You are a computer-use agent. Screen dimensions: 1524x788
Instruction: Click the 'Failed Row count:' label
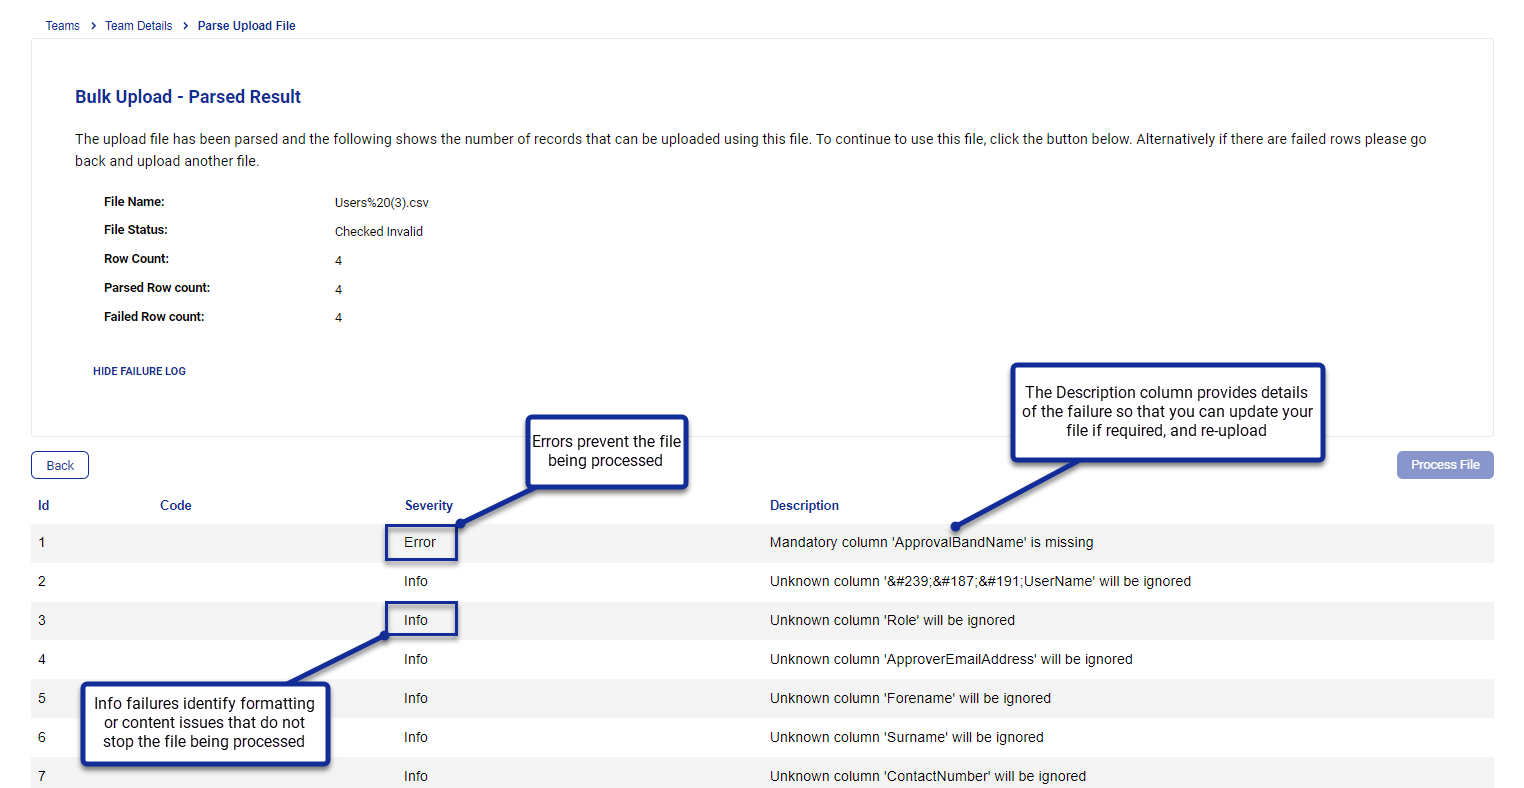(154, 316)
